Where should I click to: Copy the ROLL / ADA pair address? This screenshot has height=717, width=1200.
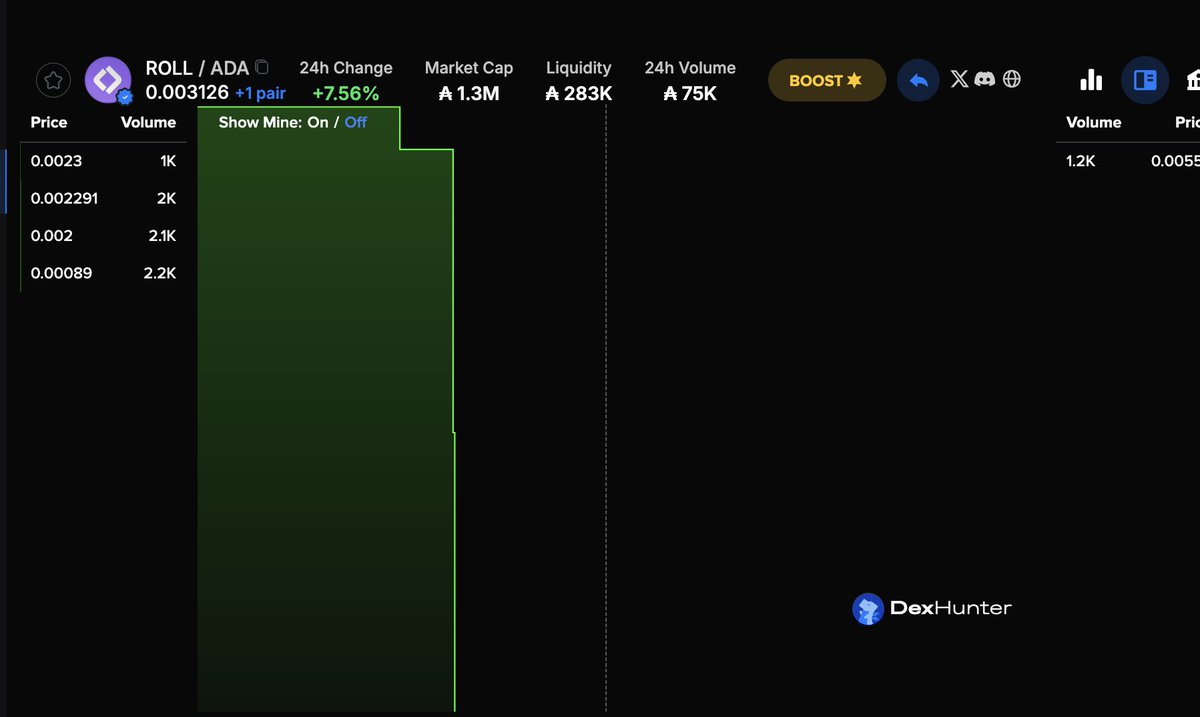[x=262, y=68]
